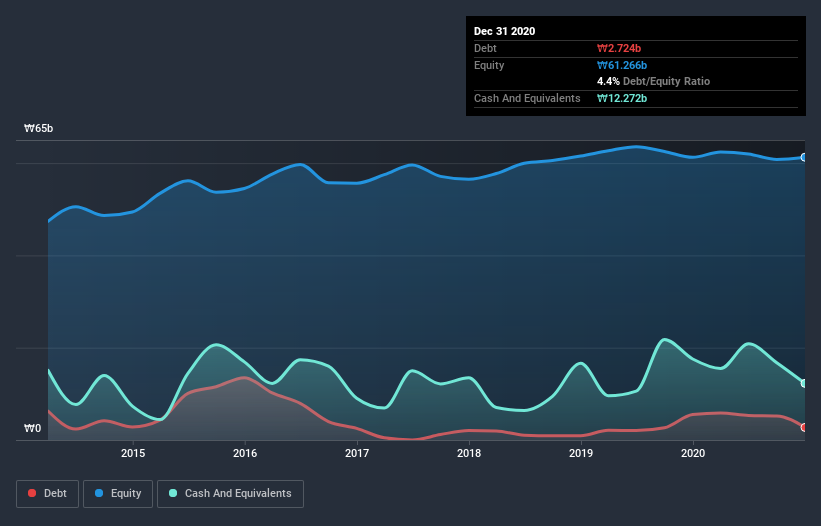Toggle the Equity series legend button

pos(118,494)
